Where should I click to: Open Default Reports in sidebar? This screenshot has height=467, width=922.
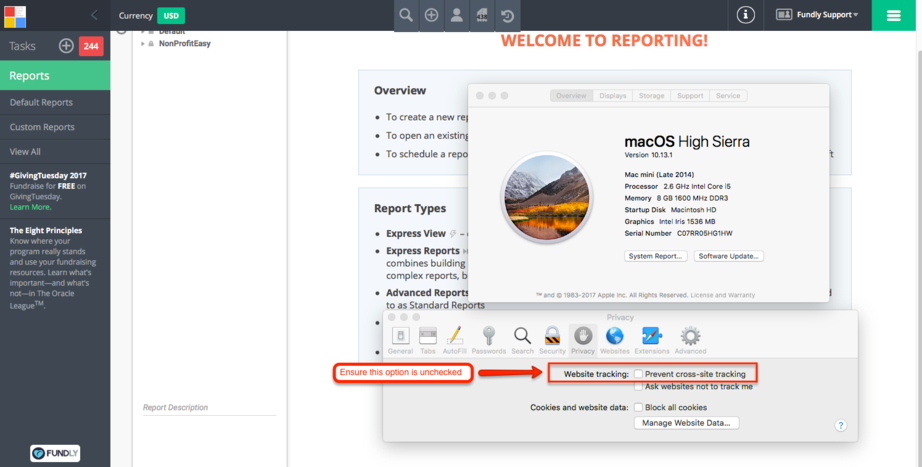pyautogui.click(x=55, y=102)
